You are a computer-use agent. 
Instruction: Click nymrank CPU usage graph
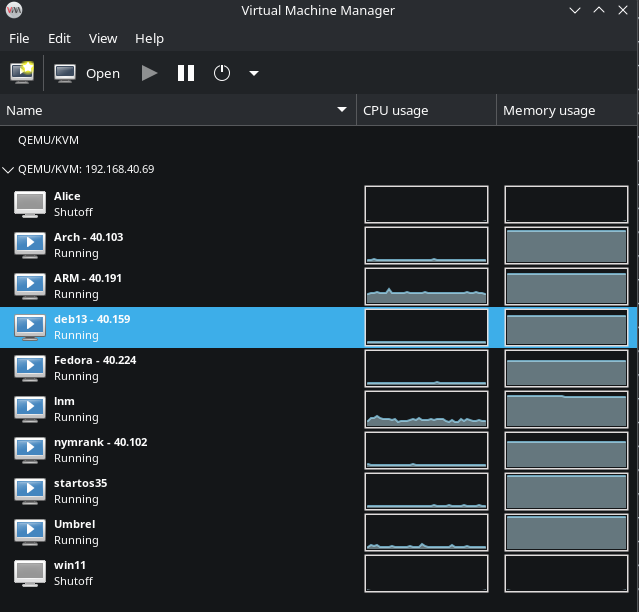pos(426,451)
